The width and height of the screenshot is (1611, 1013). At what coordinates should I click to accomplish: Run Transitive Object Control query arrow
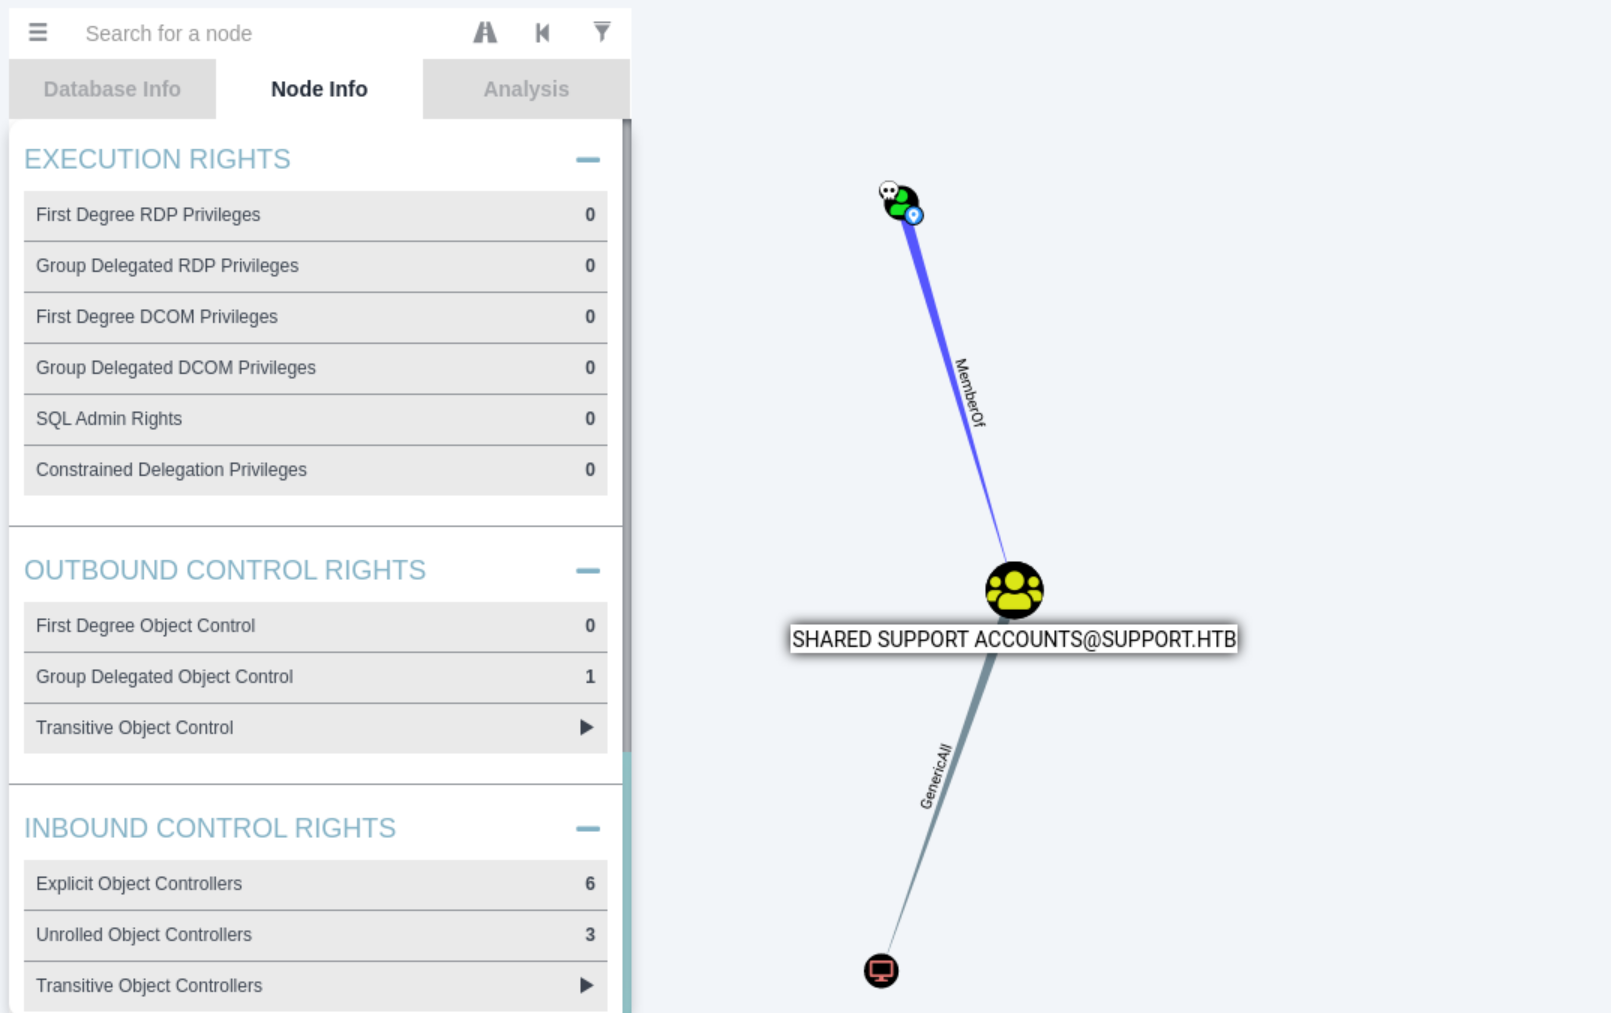pos(586,728)
